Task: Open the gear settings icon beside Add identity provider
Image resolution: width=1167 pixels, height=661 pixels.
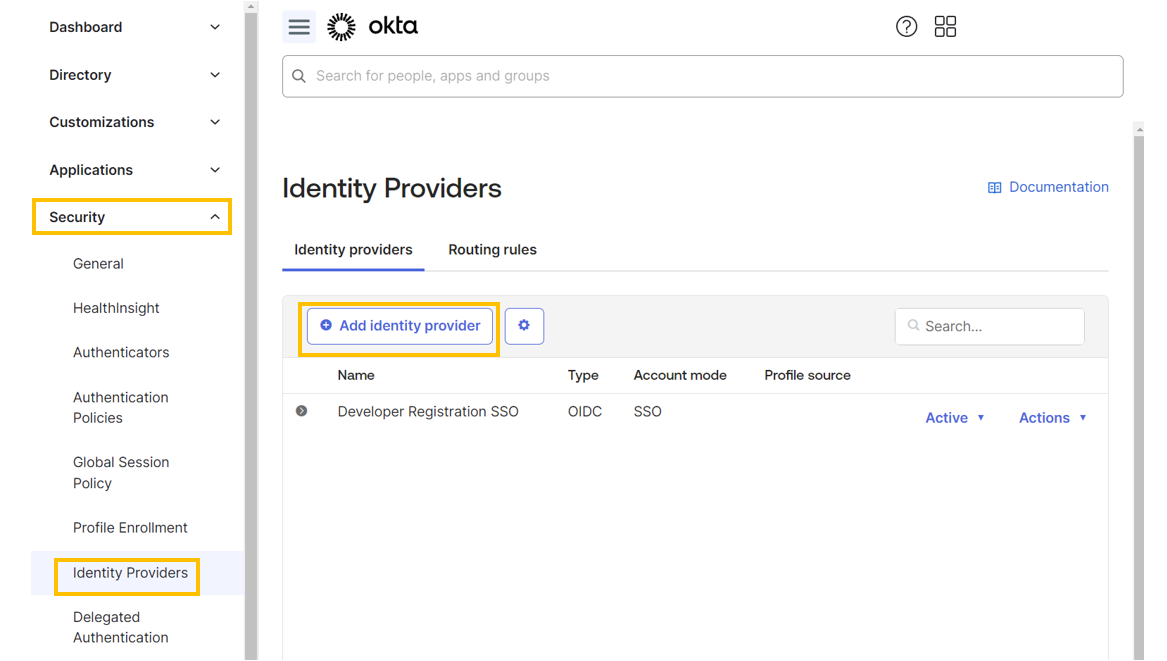Action: coord(524,326)
